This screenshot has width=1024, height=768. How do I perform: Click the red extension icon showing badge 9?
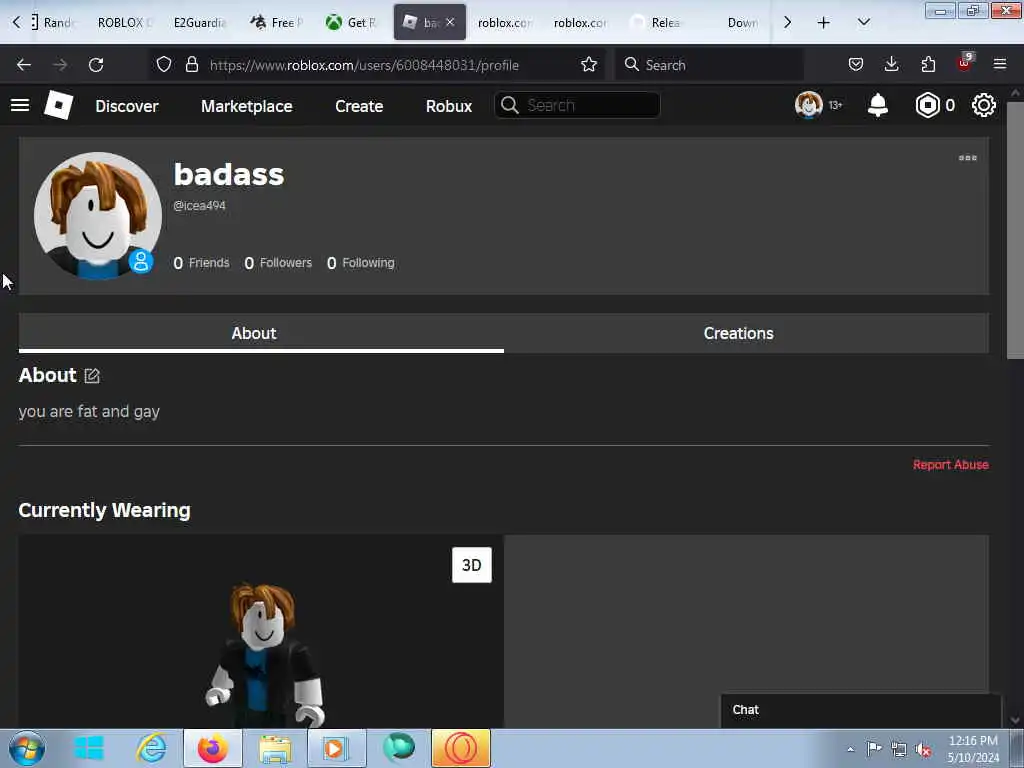coord(965,63)
